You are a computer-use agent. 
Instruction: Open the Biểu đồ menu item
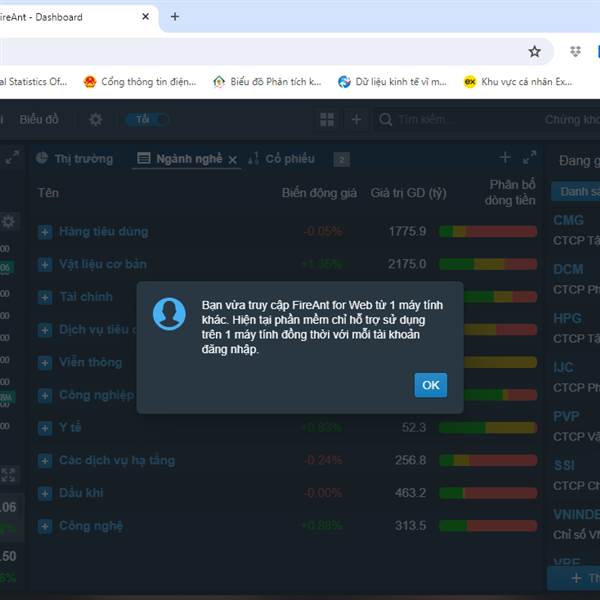point(39,119)
